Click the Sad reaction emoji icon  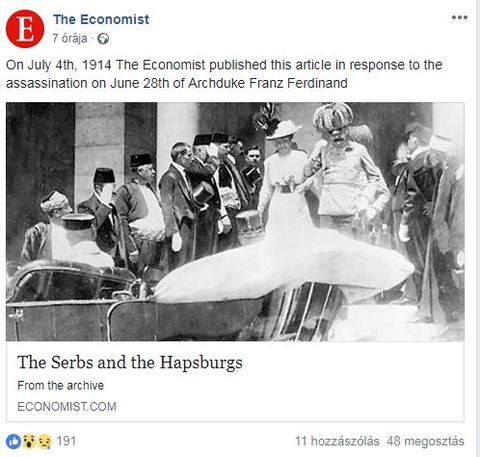point(45,442)
